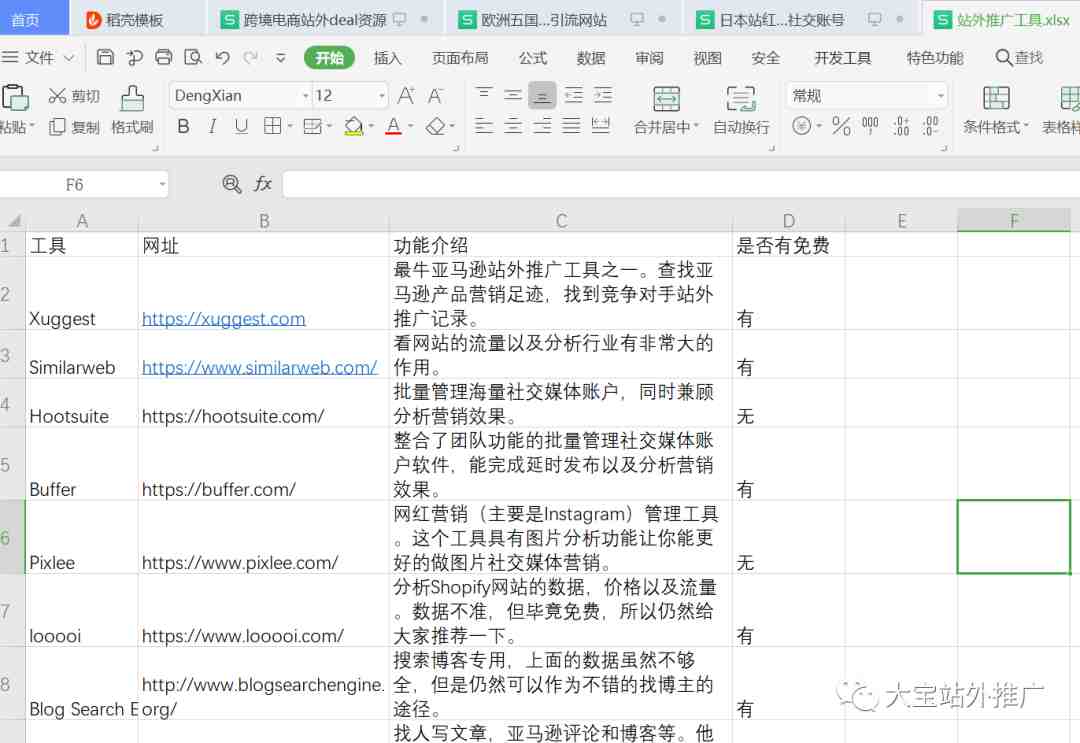Click the currency format icon
The image size is (1080, 743).
pyautogui.click(x=801, y=126)
